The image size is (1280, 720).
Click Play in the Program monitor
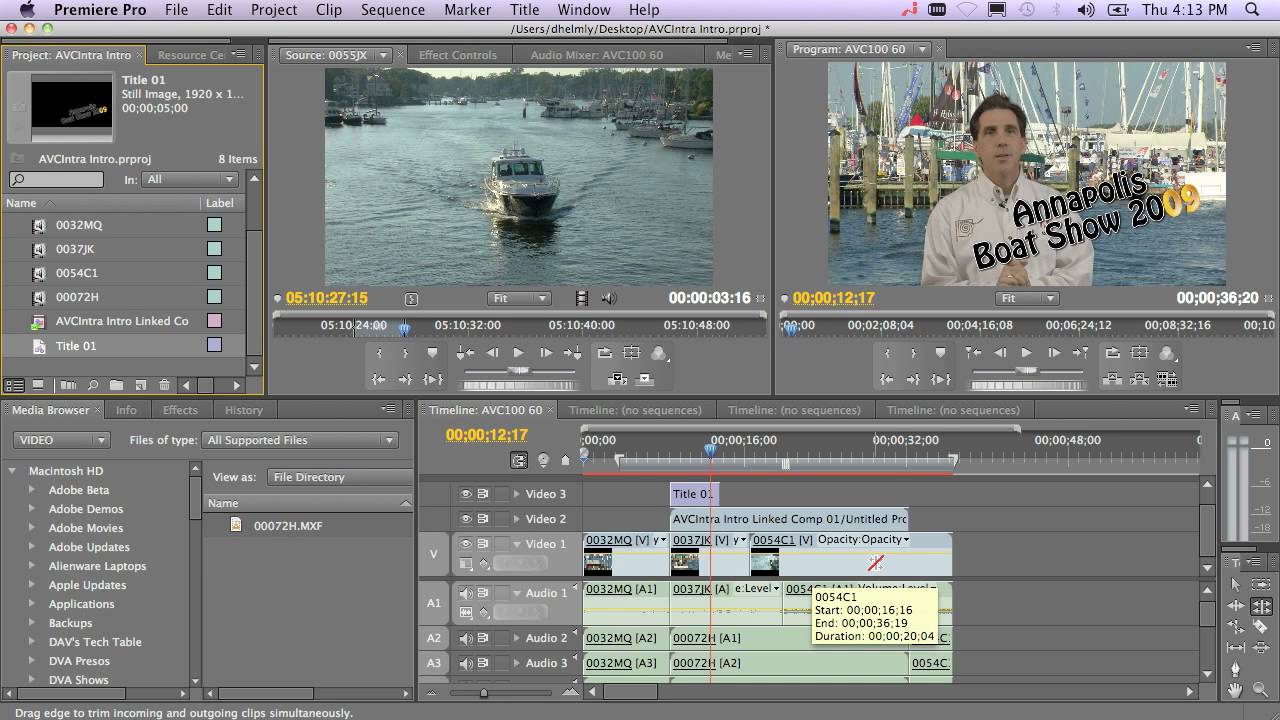[x=1026, y=353]
